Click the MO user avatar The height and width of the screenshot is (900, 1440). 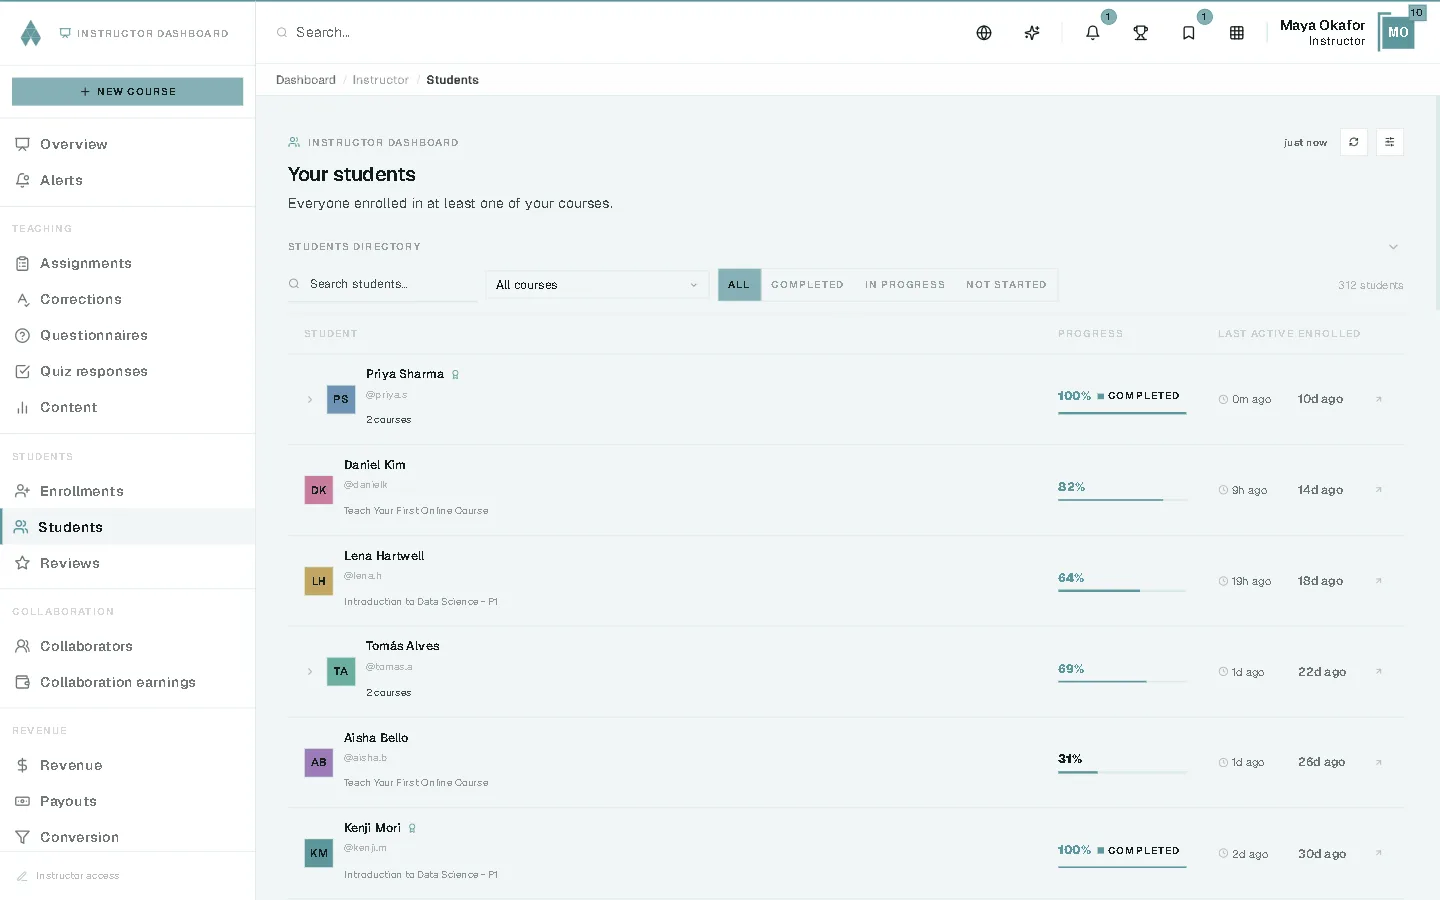pyautogui.click(x=1398, y=32)
